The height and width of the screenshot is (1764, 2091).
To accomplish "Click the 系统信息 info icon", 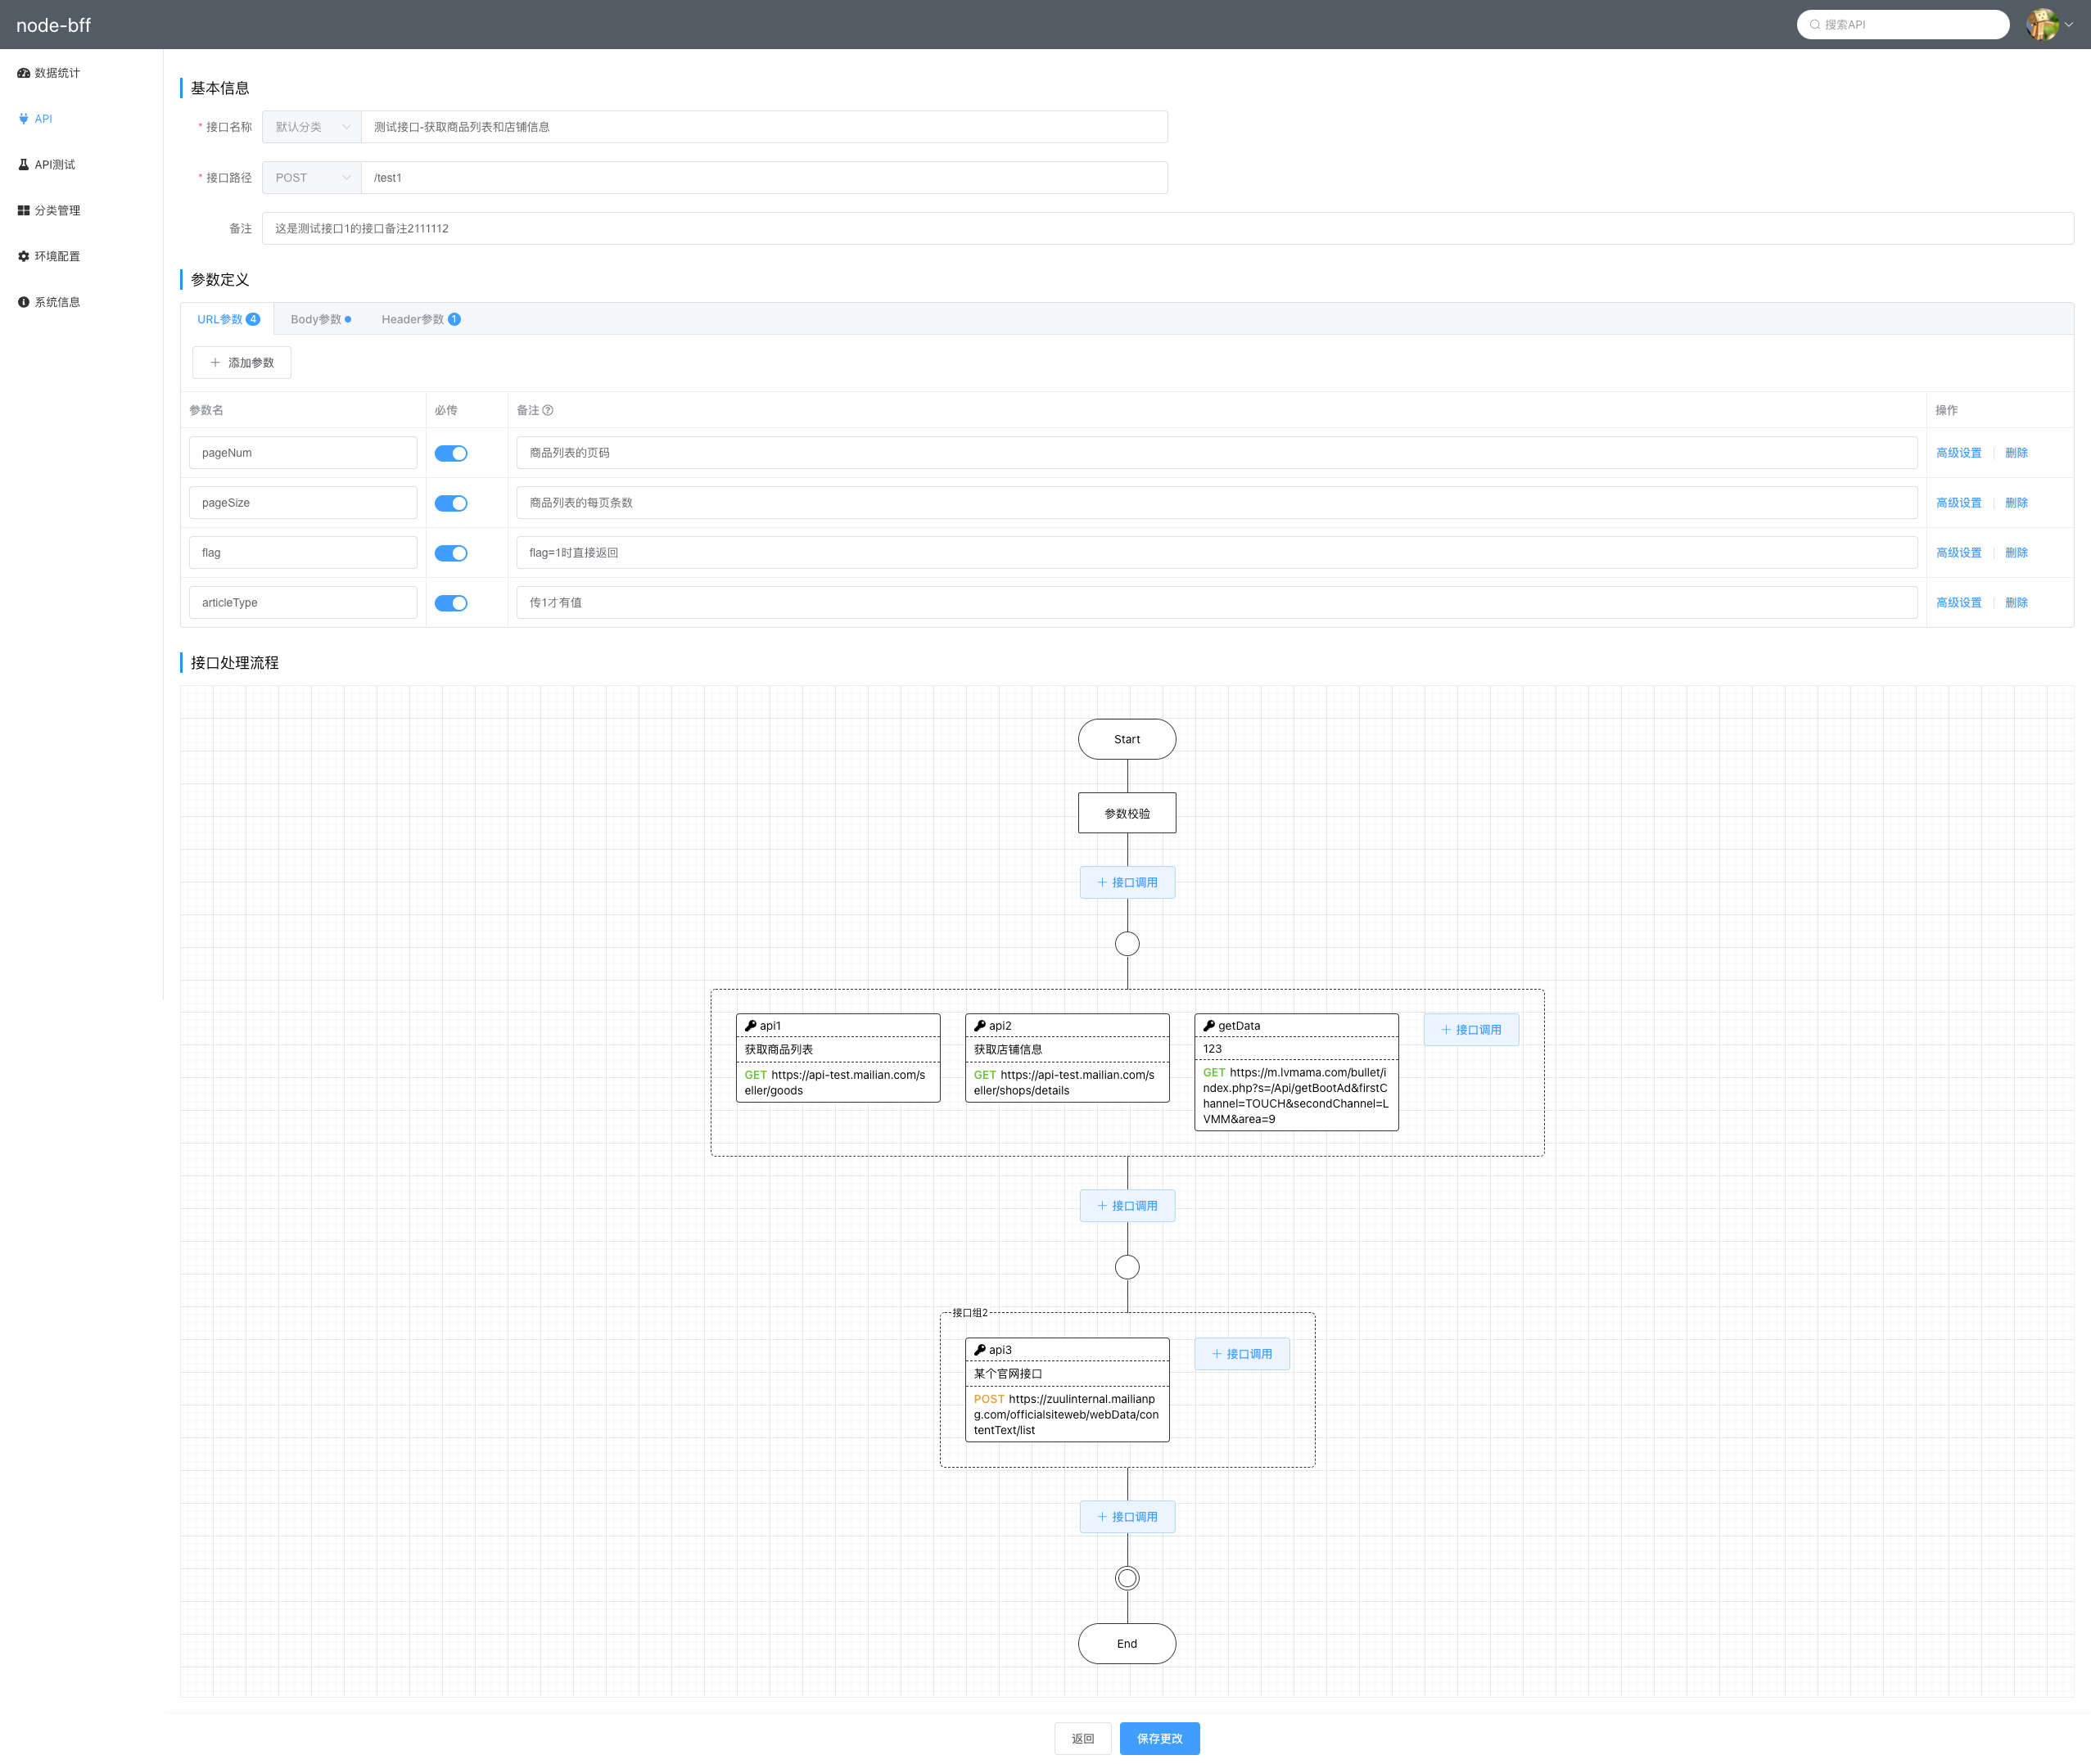I will (x=23, y=302).
